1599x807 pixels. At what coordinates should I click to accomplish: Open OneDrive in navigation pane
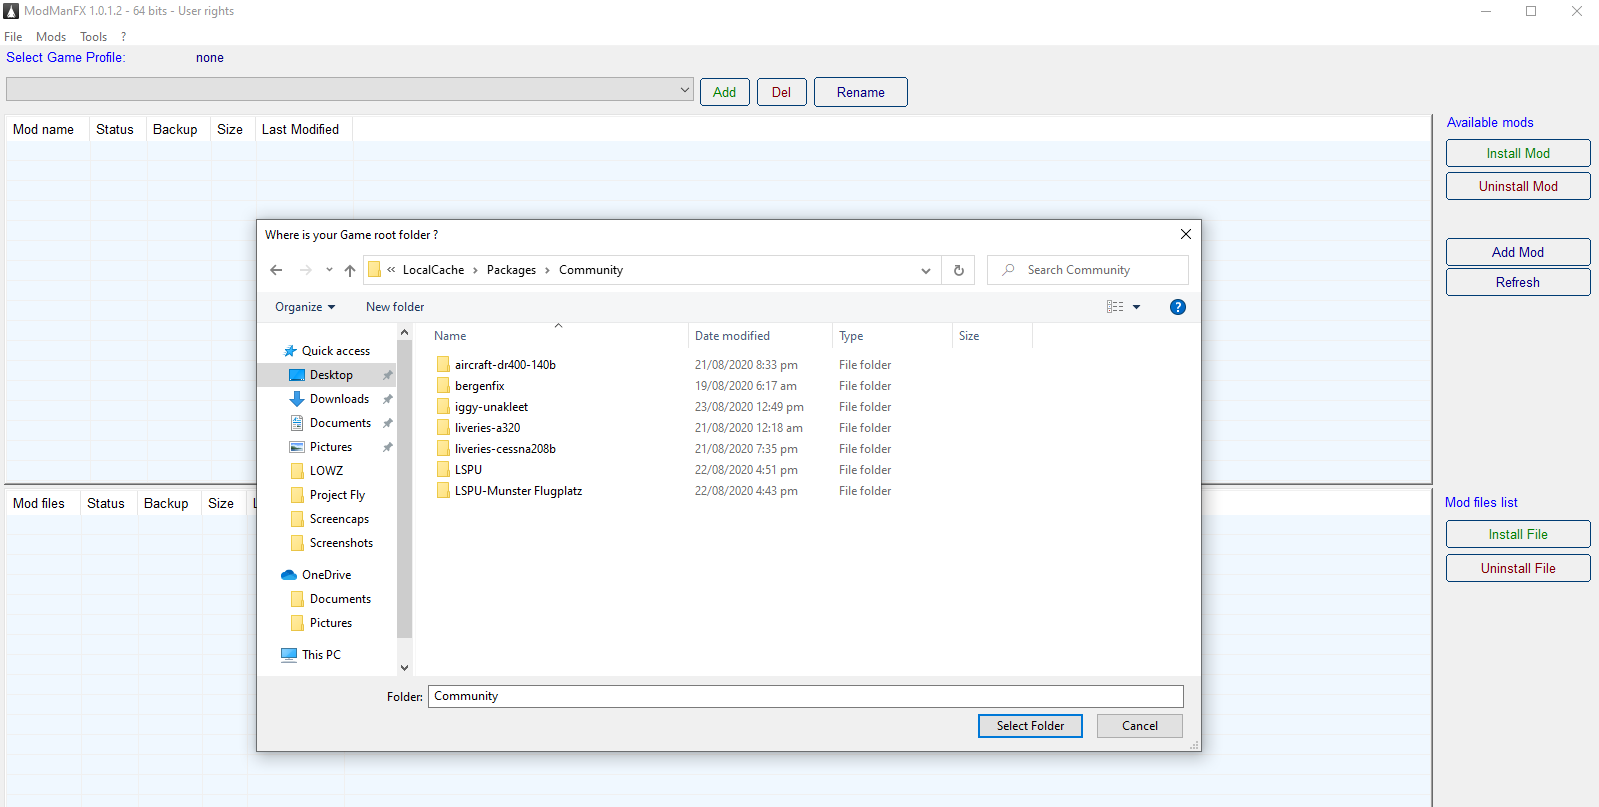click(326, 575)
